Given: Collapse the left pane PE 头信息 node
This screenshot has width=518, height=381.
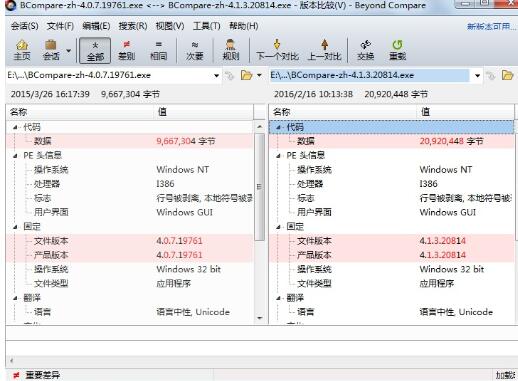Looking at the screenshot, I should point(15,155).
